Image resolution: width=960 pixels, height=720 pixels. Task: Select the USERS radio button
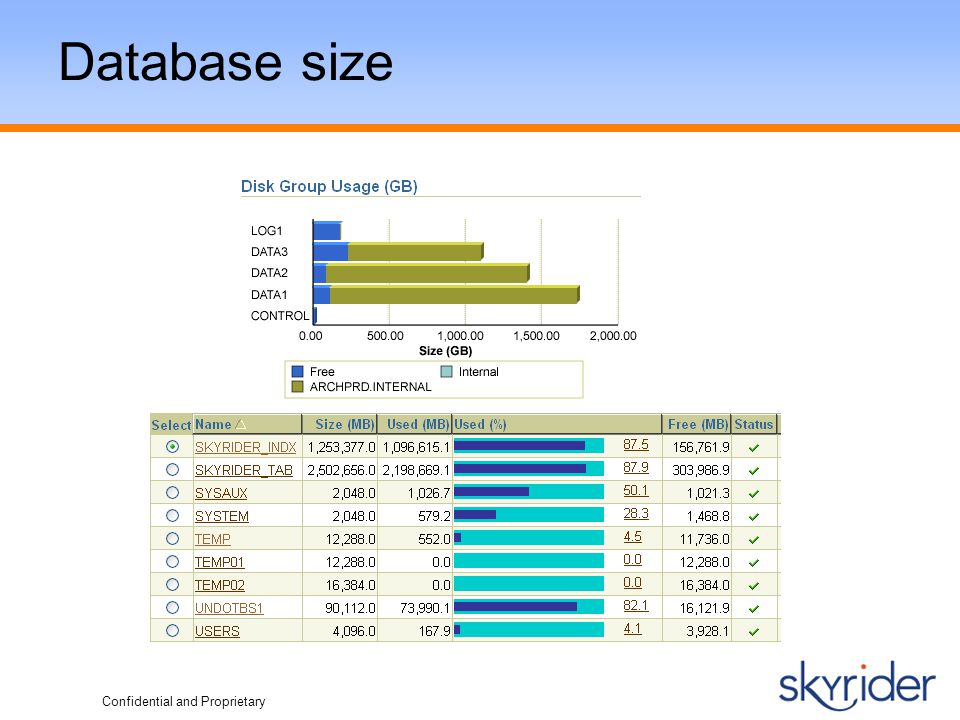172,631
